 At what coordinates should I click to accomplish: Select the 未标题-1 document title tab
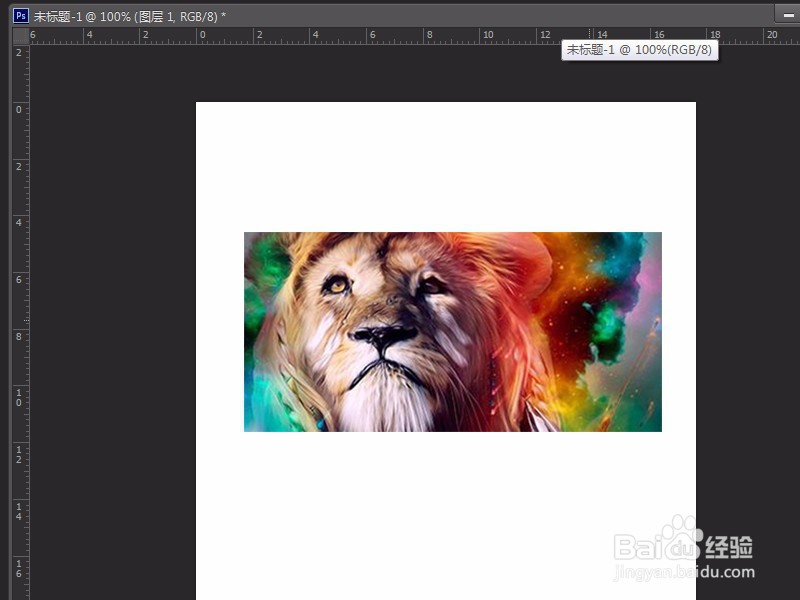point(130,16)
